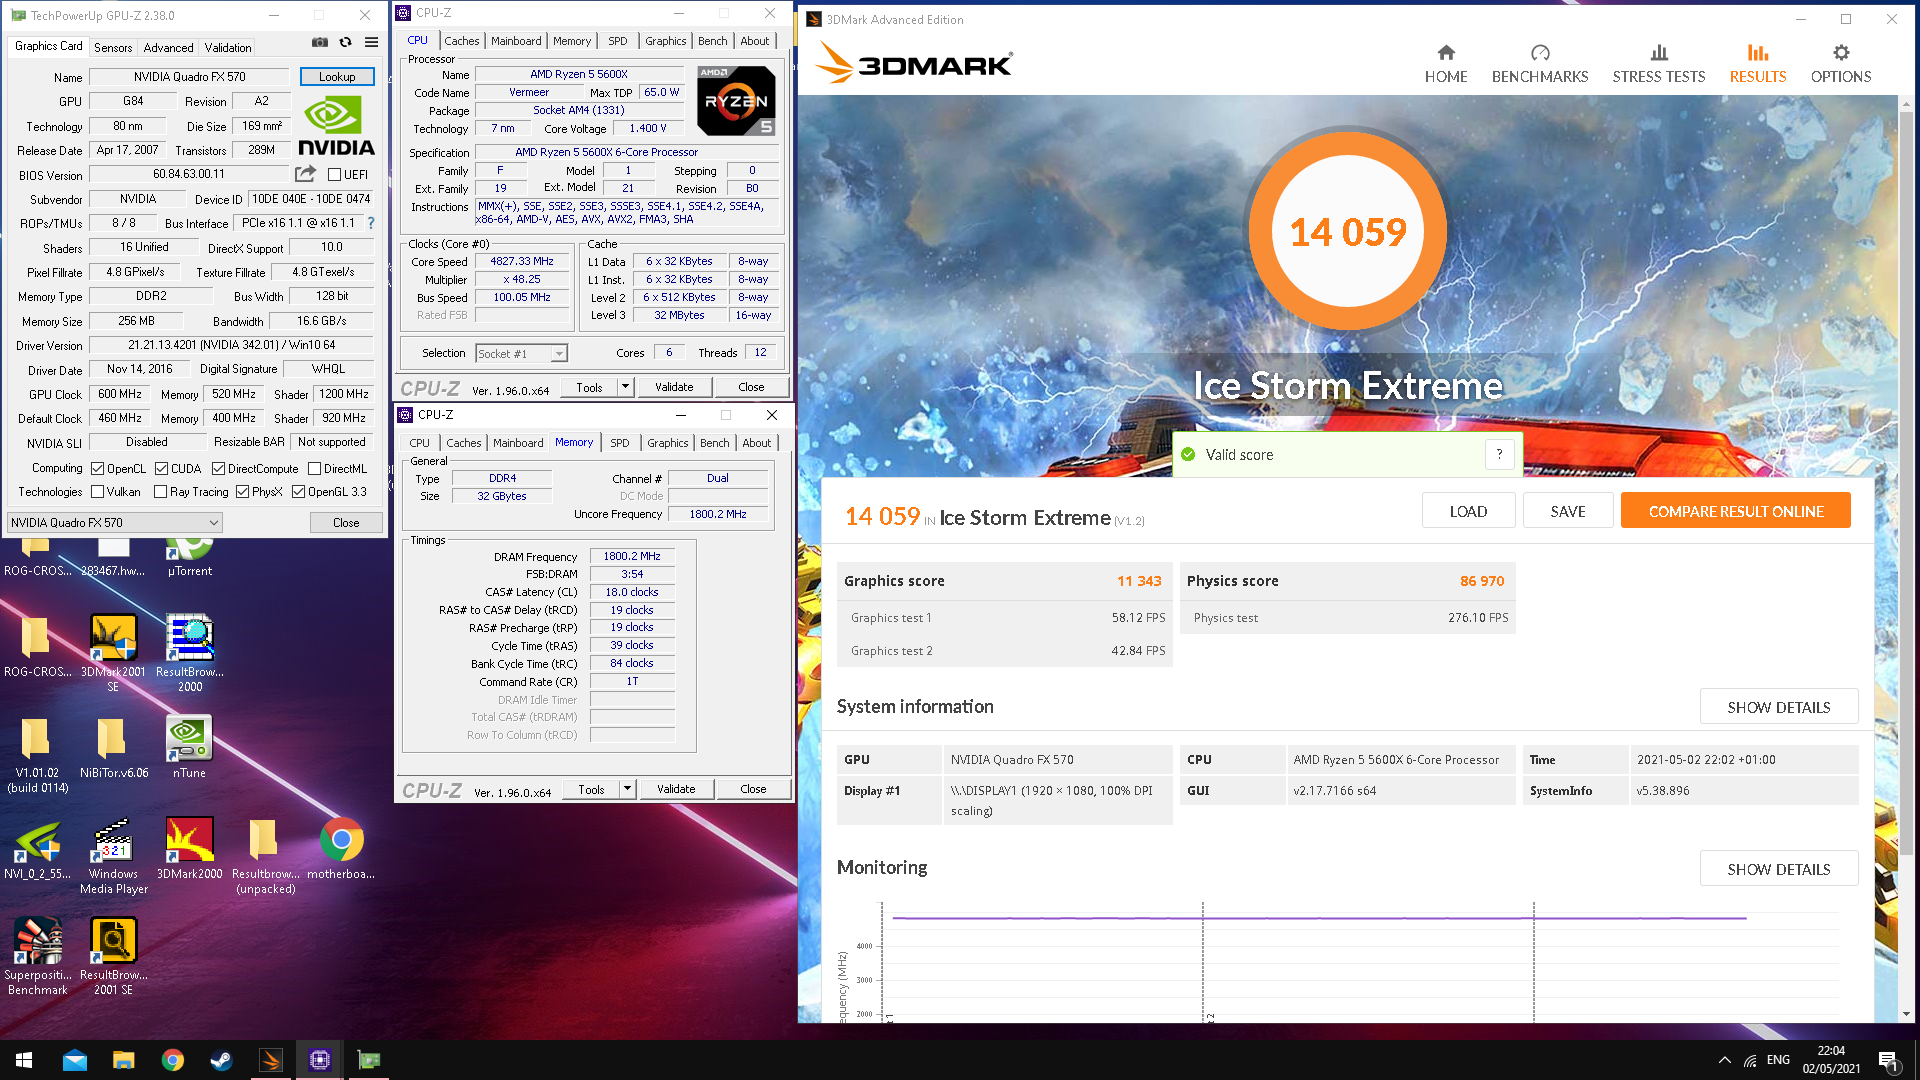Open Chrome from taskbar
Image resolution: width=1920 pixels, height=1080 pixels.
click(173, 1060)
